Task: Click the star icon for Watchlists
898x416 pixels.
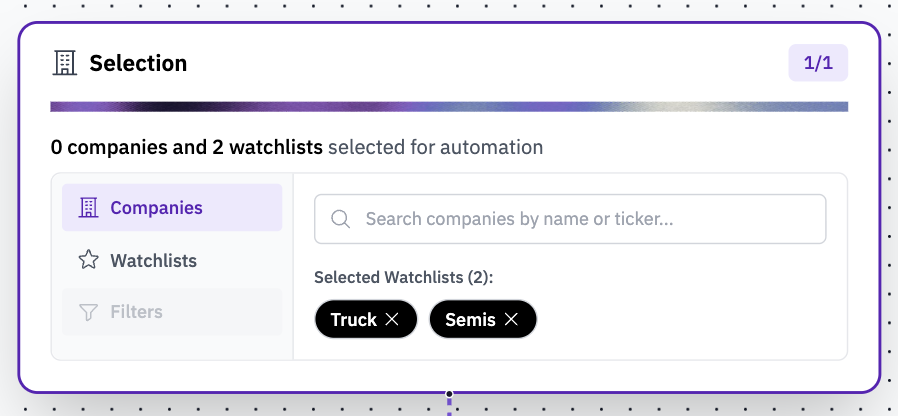Action: [88, 260]
